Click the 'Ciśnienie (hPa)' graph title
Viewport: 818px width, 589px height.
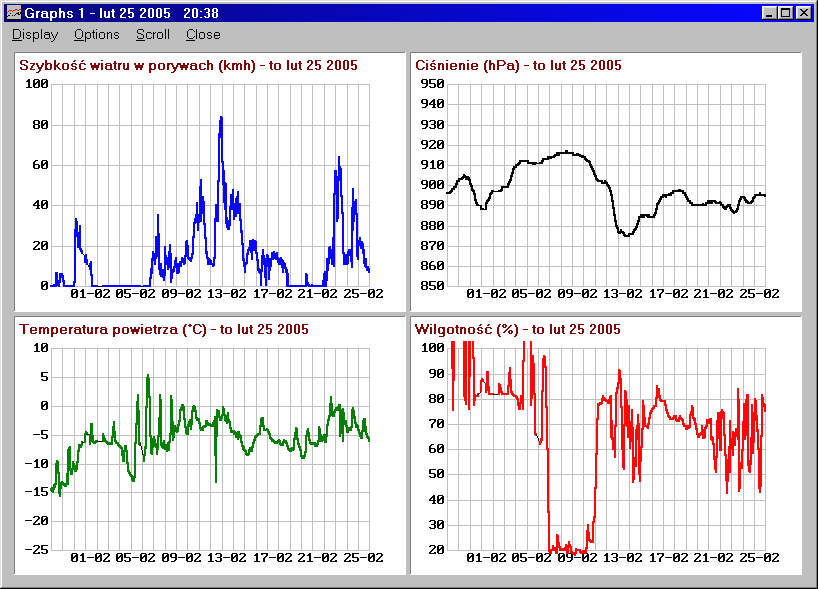pyautogui.click(x=517, y=65)
